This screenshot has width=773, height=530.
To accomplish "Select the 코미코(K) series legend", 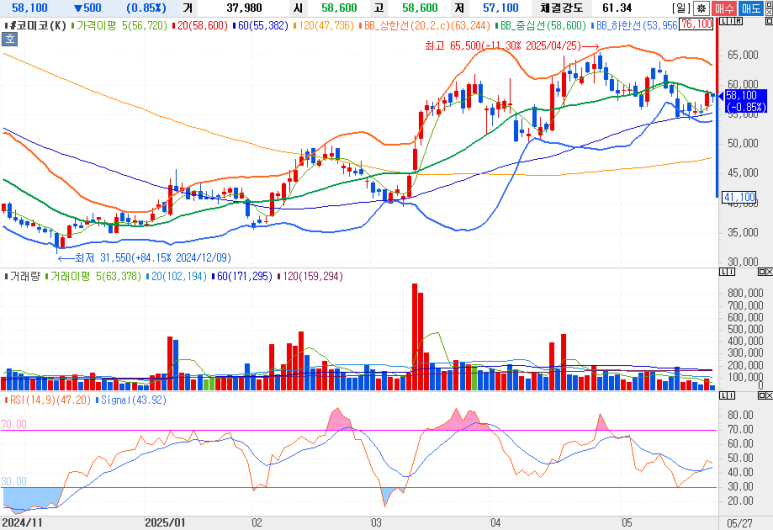I will (x=35, y=26).
